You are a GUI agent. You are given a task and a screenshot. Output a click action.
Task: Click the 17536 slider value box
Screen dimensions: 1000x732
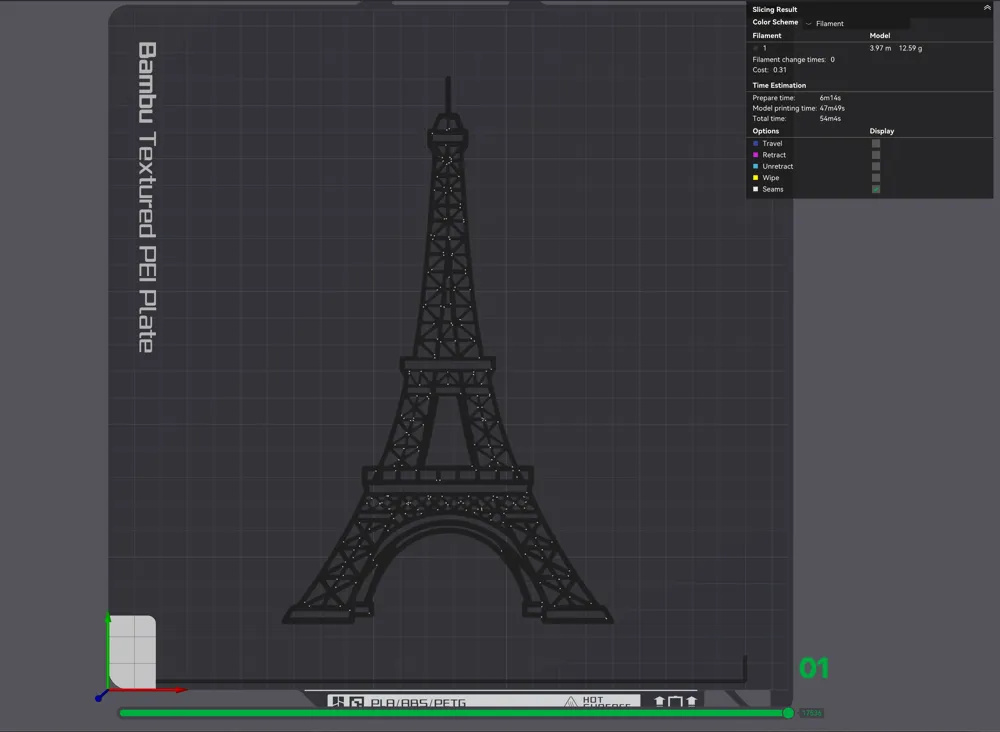[811, 713]
